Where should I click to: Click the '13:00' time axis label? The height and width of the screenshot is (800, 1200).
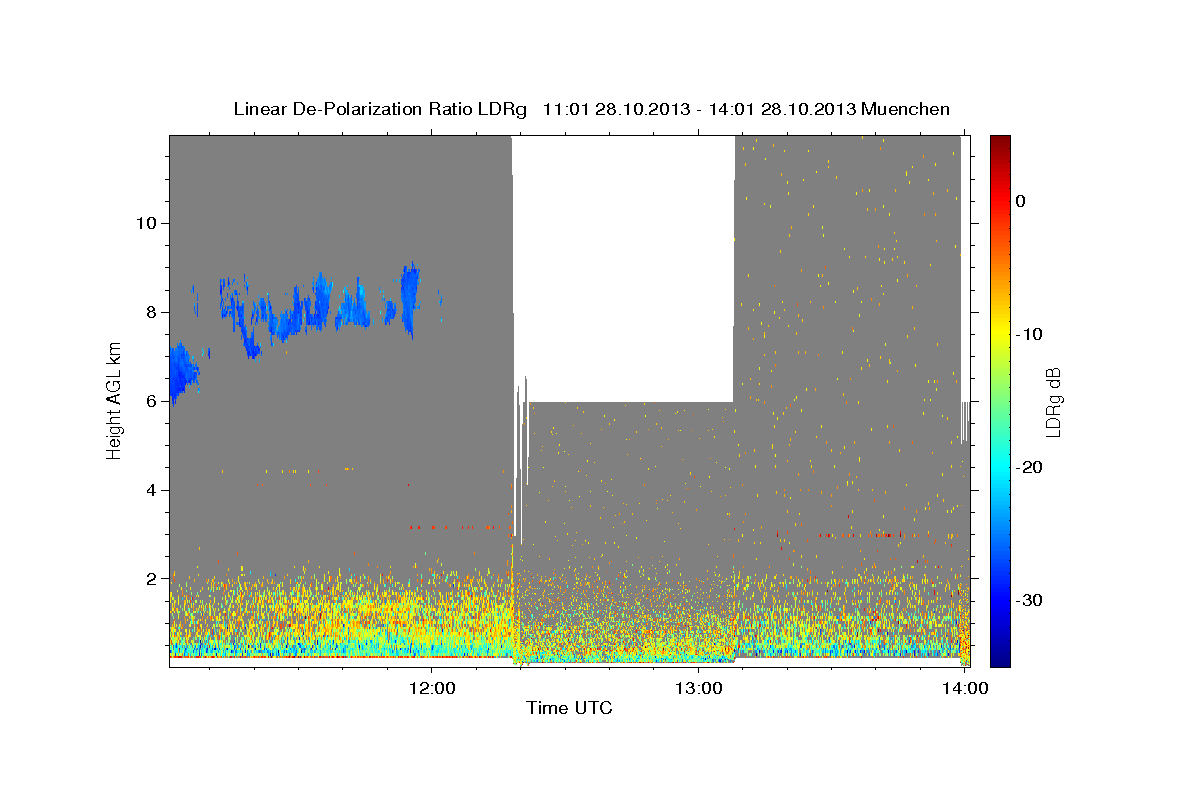tap(698, 689)
